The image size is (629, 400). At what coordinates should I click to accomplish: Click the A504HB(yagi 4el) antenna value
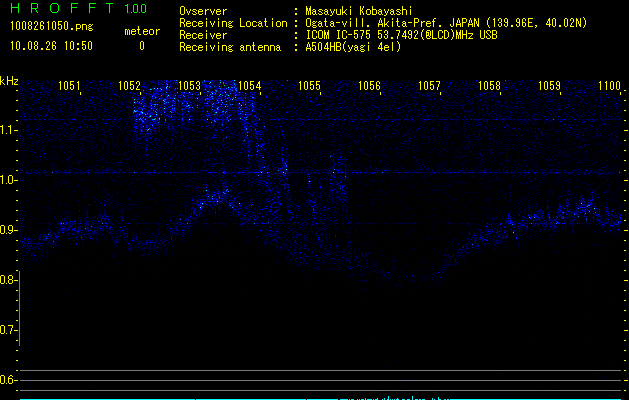click(x=353, y=47)
